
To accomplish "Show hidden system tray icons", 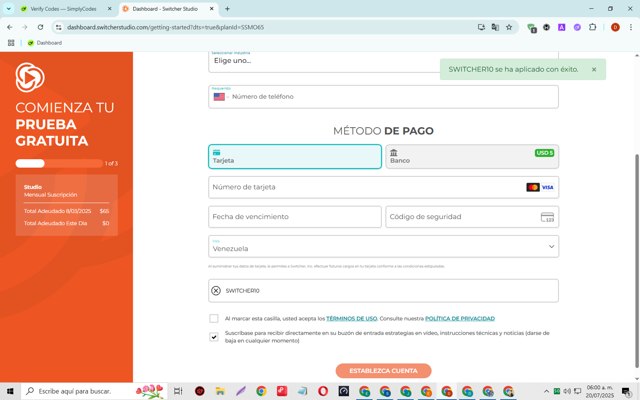I will coord(546,391).
